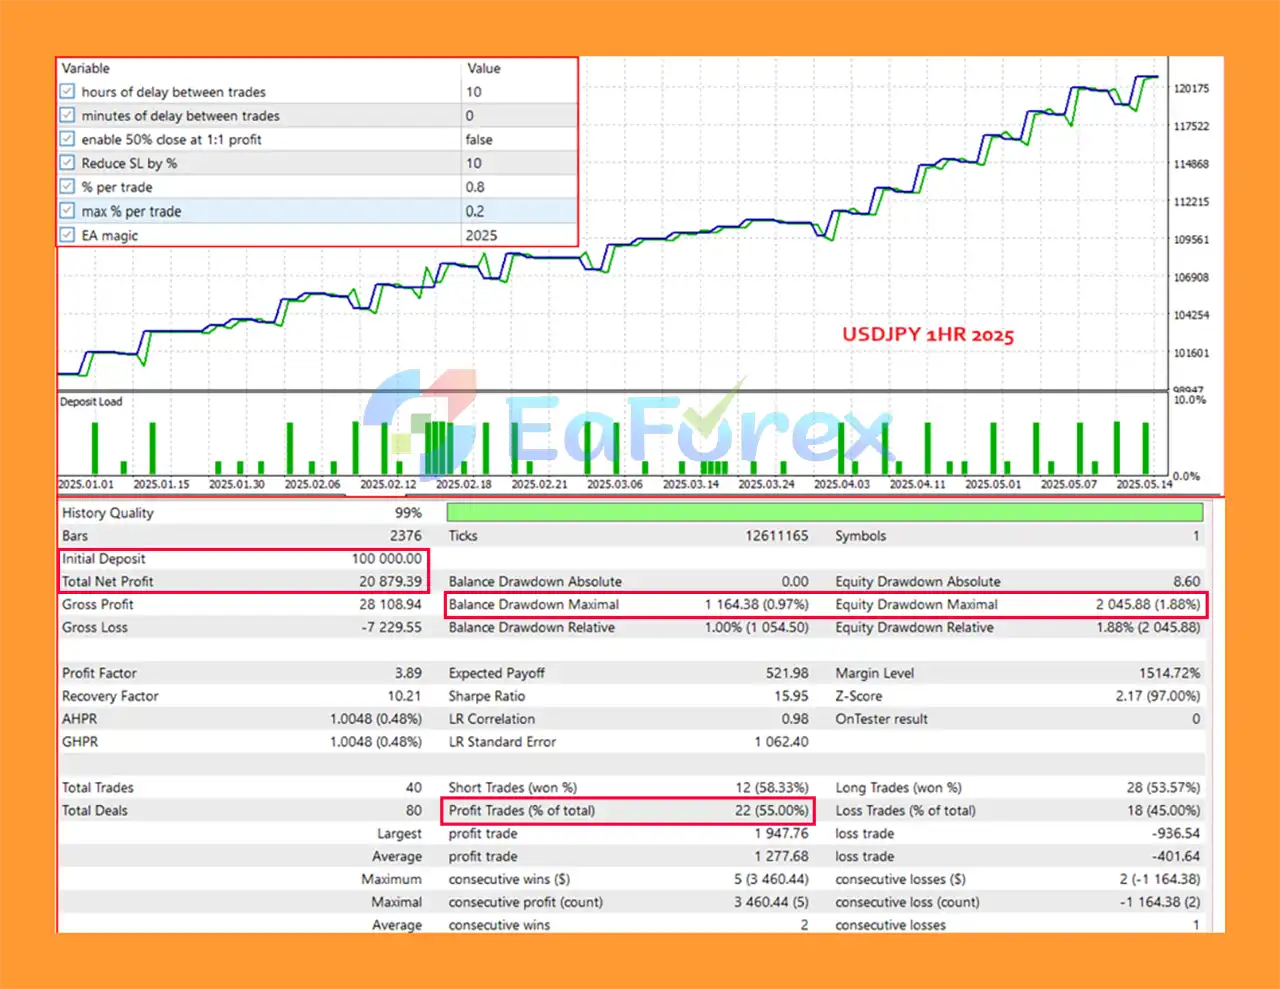Image resolution: width=1280 pixels, height=989 pixels.
Task: Toggle the 'hours of delay between trades' checkbox
Action: tap(68, 92)
